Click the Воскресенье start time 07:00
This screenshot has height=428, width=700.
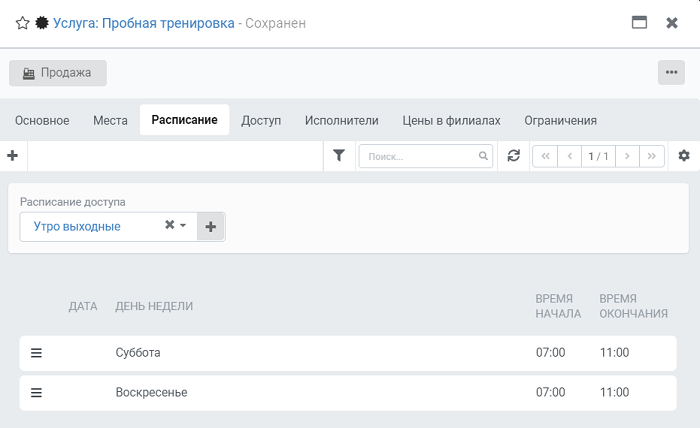click(x=550, y=392)
